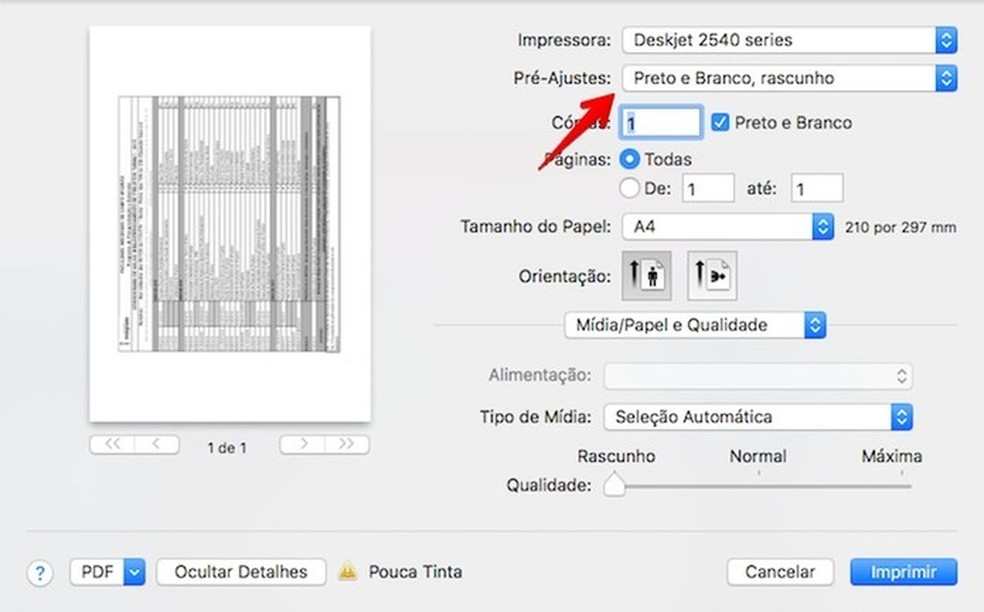The image size is (984, 612).
Task: Uncheck the Preto e Branco checkbox
Action: [721, 122]
